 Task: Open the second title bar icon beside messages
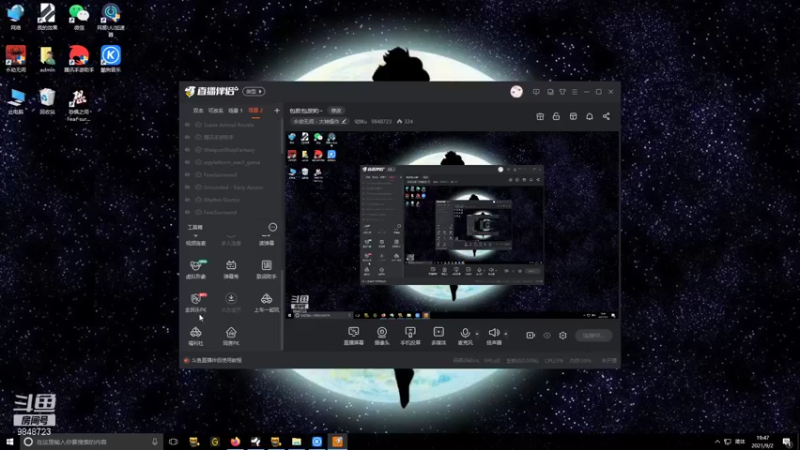tap(550, 92)
